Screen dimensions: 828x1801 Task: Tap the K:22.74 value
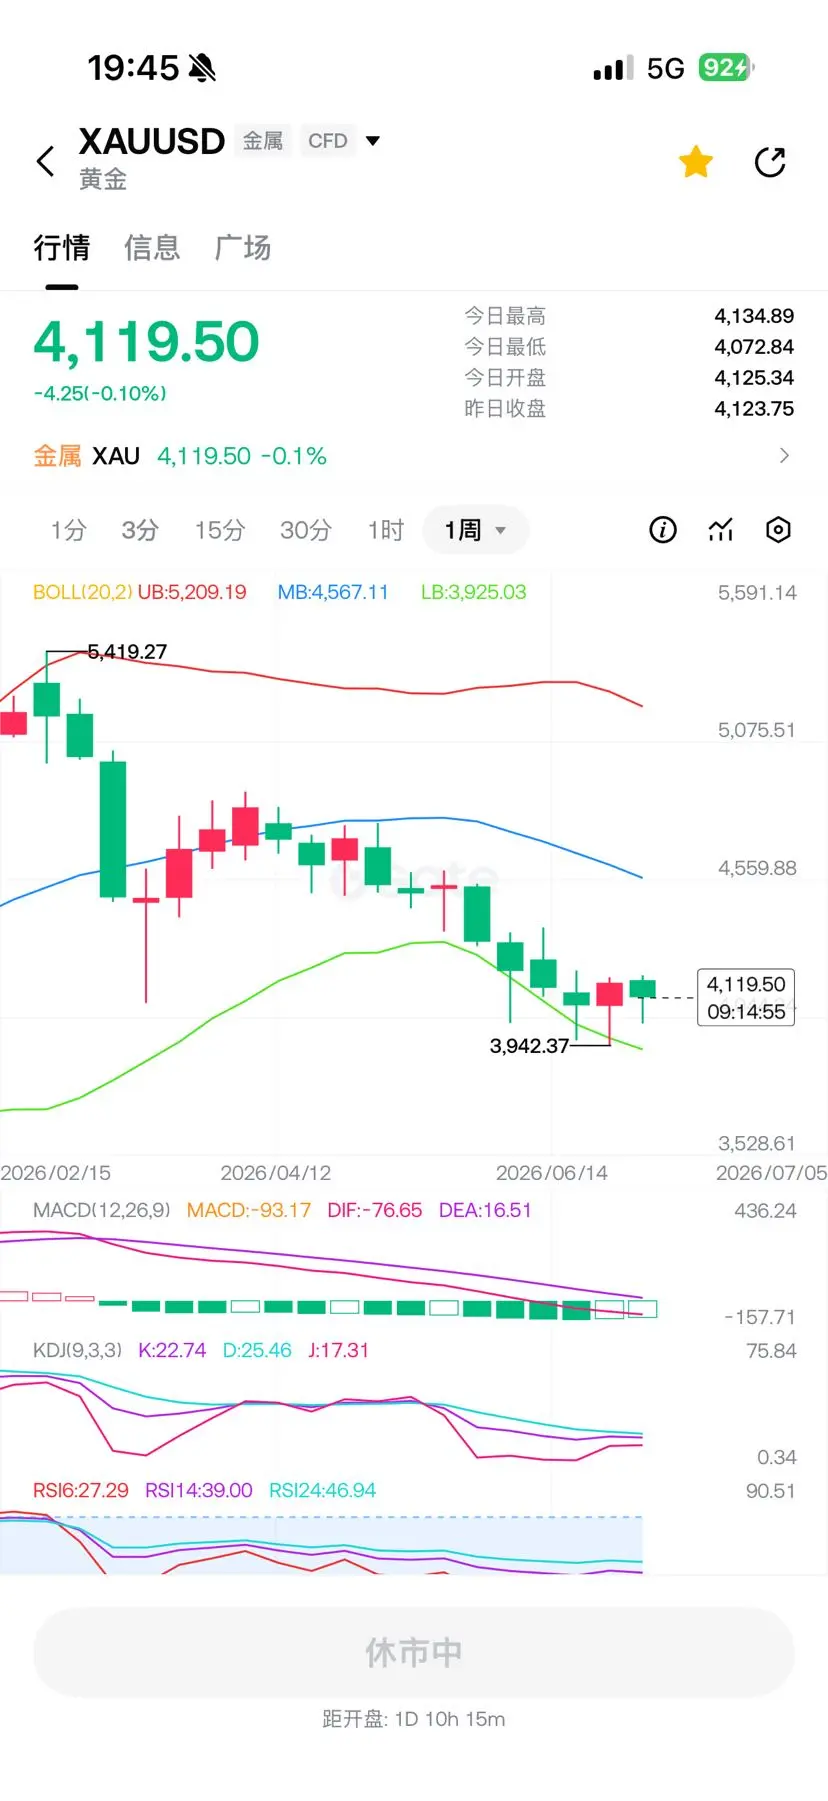172,1350
